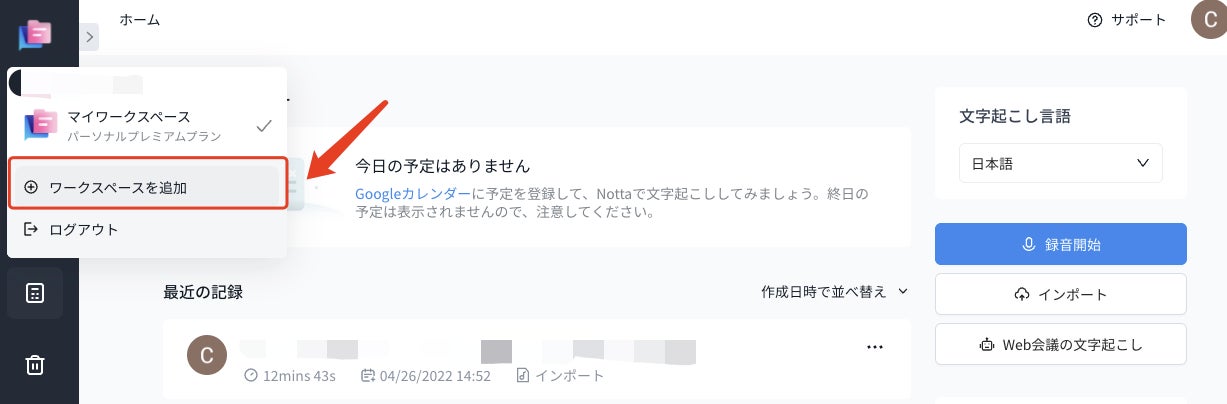Screen dimensions: 1227x404
Task: Click ログアウト to sign out
Action: [x=84, y=229]
